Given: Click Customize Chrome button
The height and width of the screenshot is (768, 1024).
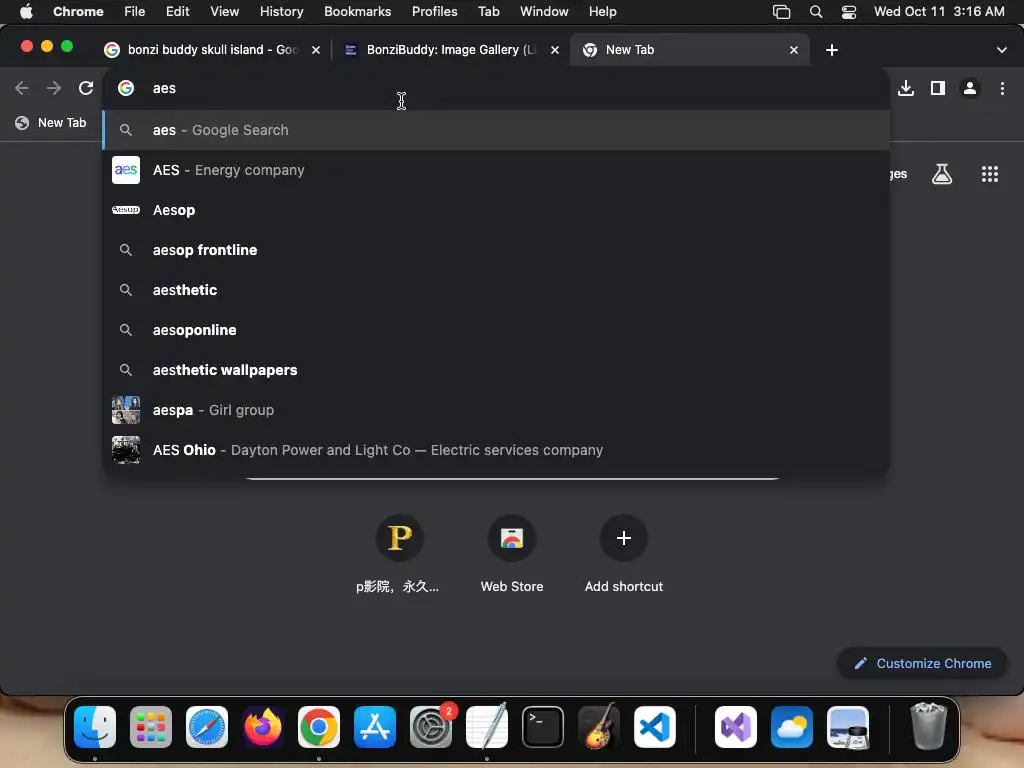Looking at the screenshot, I should 922,664.
